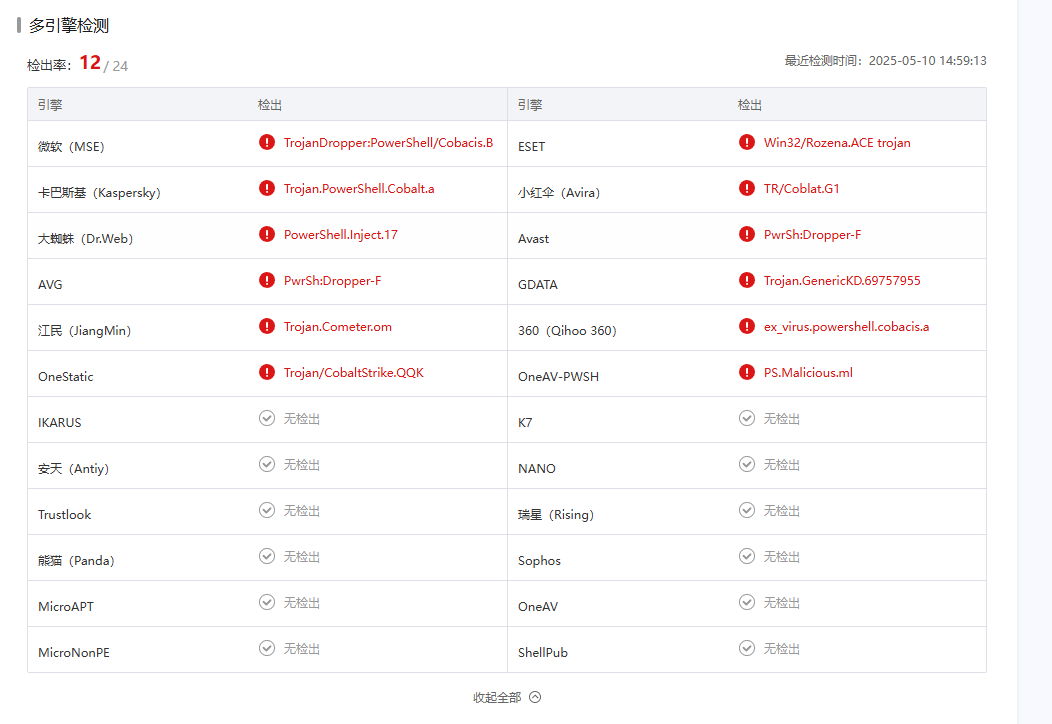The height and width of the screenshot is (724, 1052).
Task: Click the clean checkmark icon in Rising row
Action: [x=747, y=510]
